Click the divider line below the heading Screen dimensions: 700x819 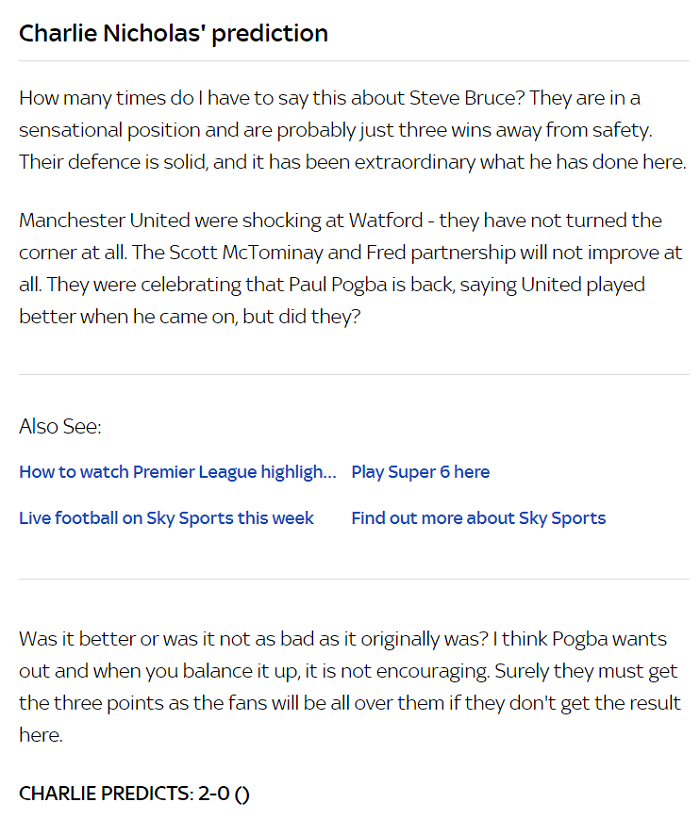coord(350,62)
